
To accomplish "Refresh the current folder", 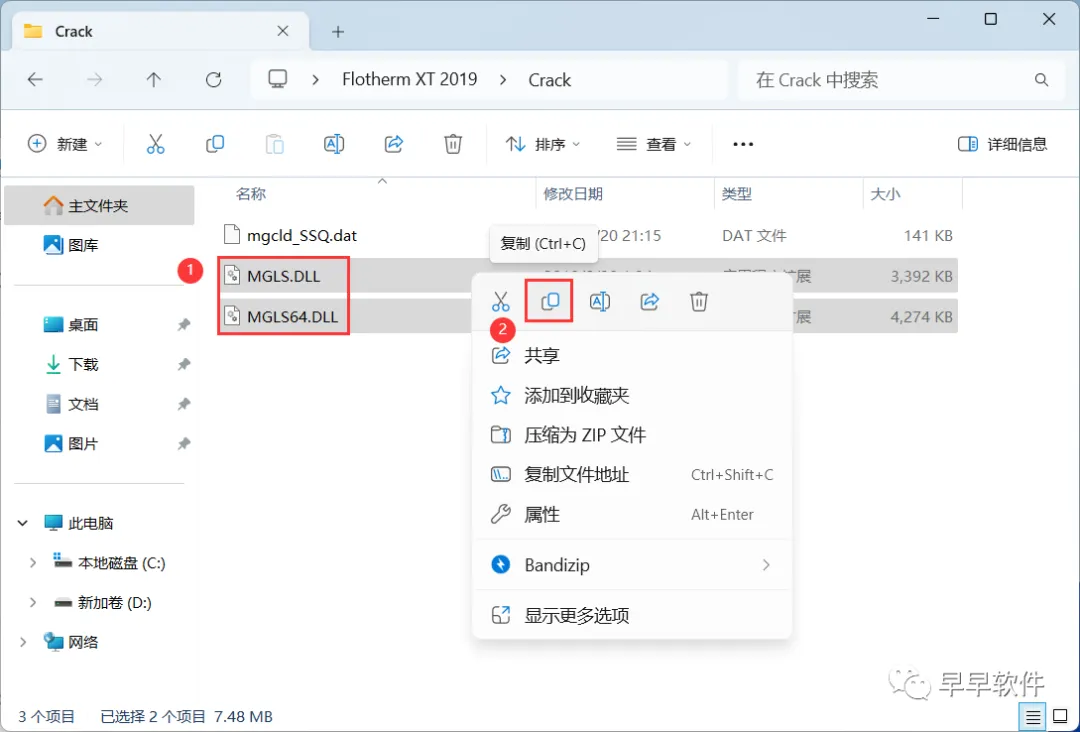I will 214,80.
